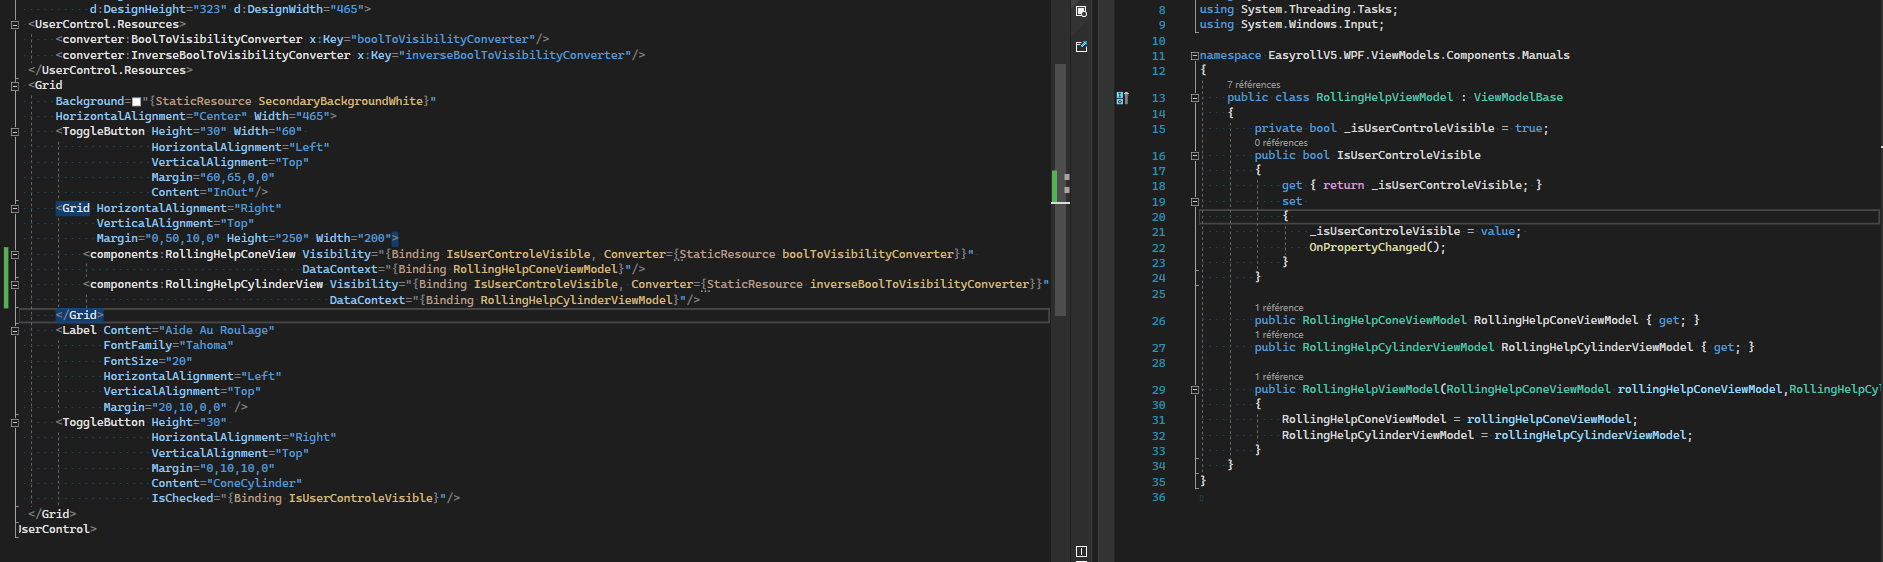Click the vertical split icon below XAML scrollbar

(1081, 552)
